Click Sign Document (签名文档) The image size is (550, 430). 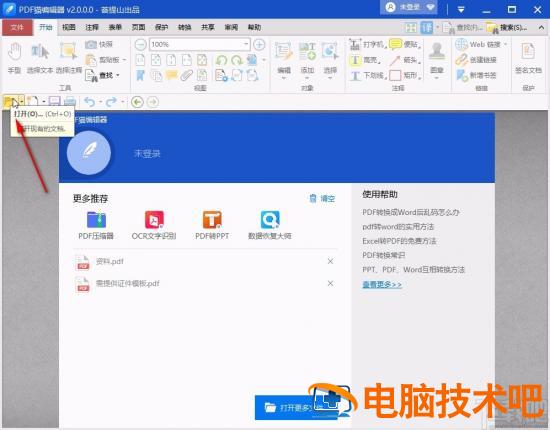[x=528, y=58]
